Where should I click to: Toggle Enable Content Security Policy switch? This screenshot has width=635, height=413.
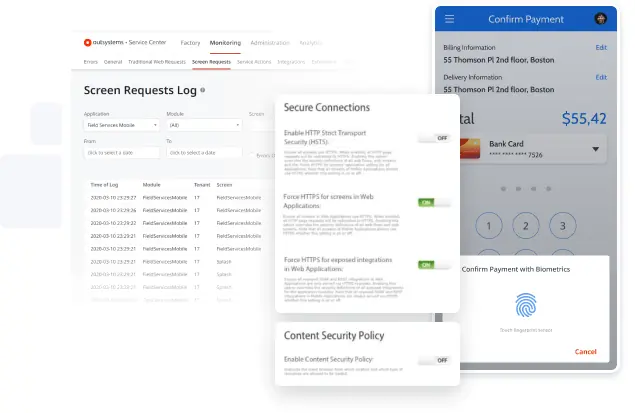[x=434, y=360]
